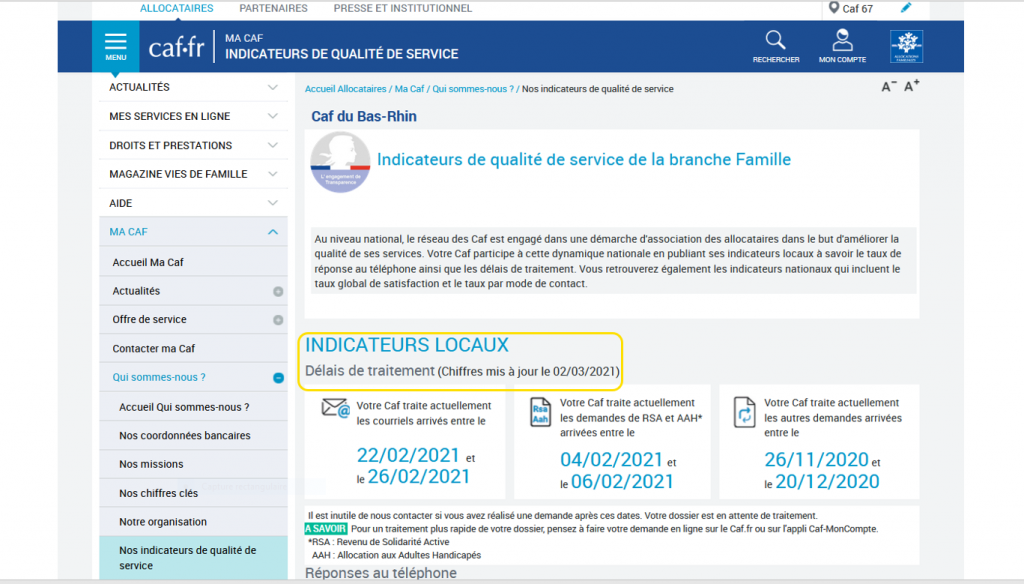Click the pencil icon to edit Caf 67

click(906, 8)
